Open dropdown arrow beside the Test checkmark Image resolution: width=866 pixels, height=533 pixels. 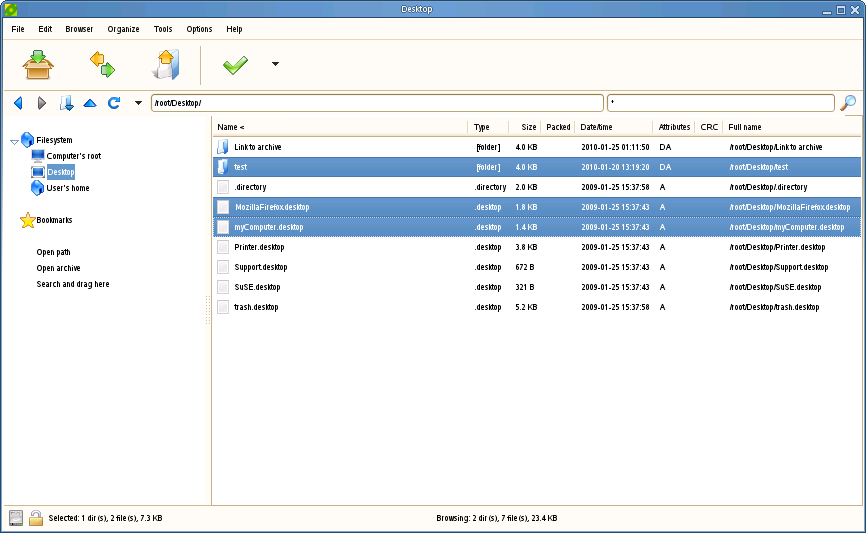(x=275, y=65)
